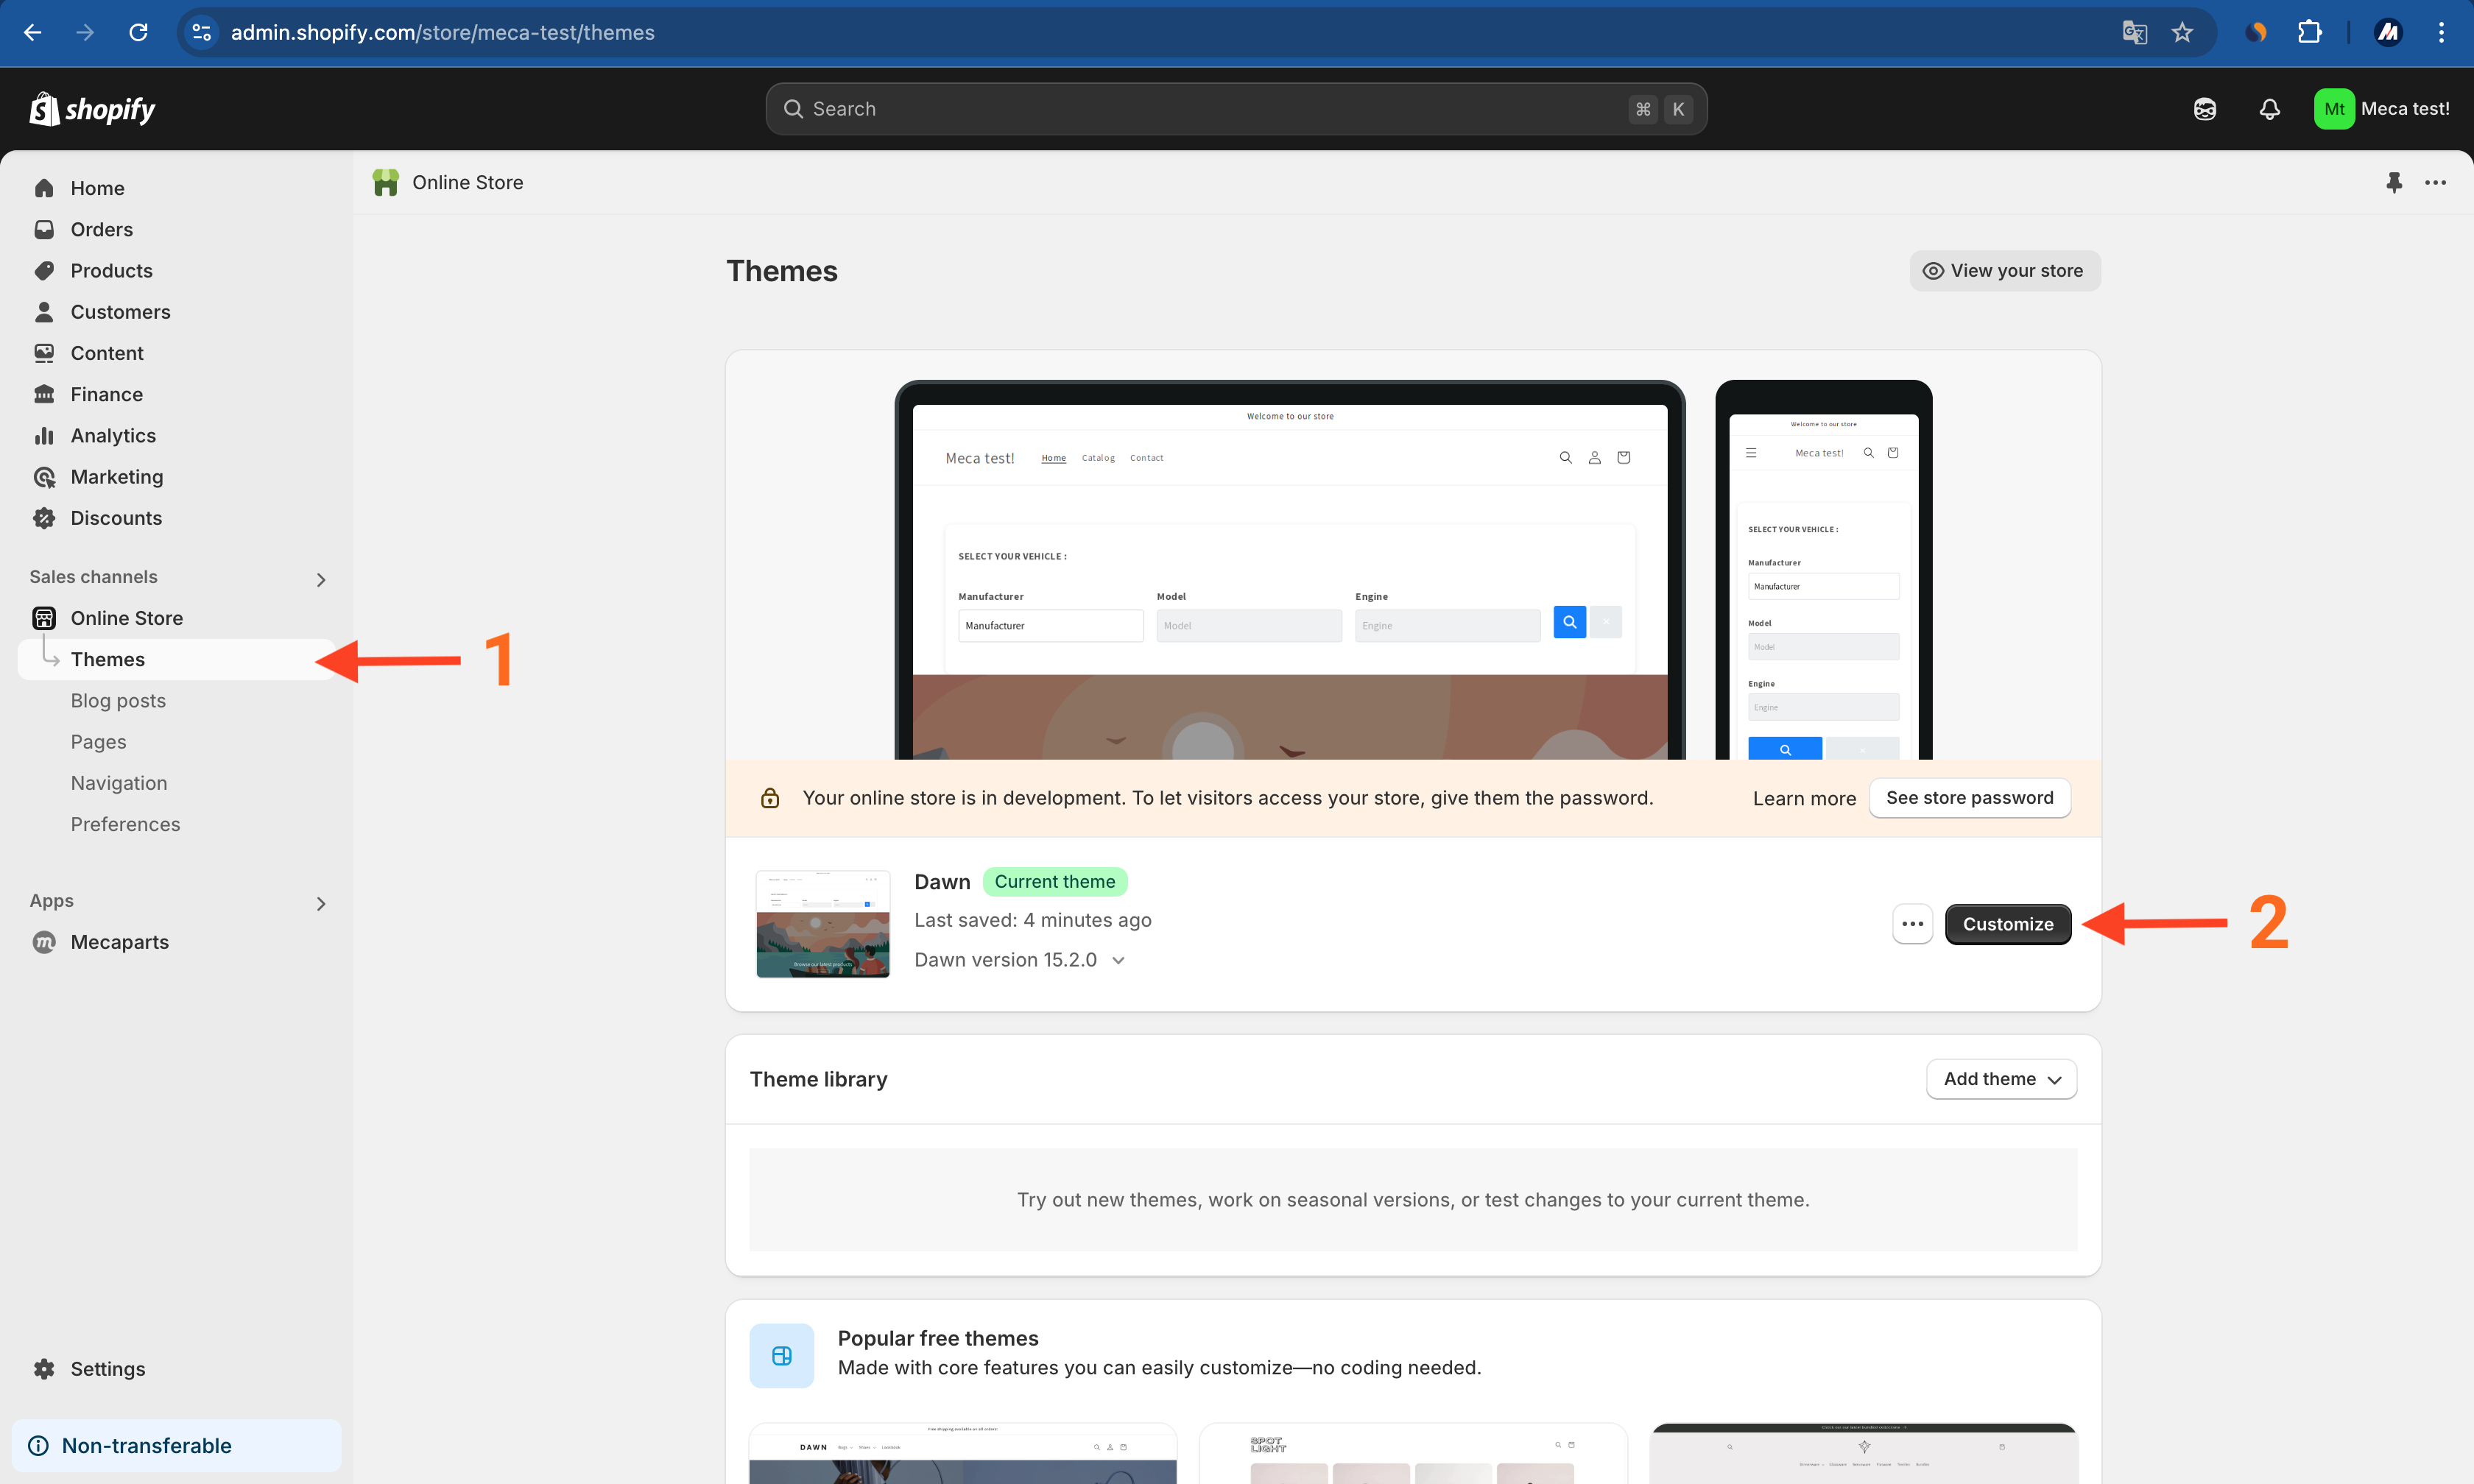Open the Add theme dropdown
Viewport: 2474px width, 1484px height.
pos(2001,1079)
